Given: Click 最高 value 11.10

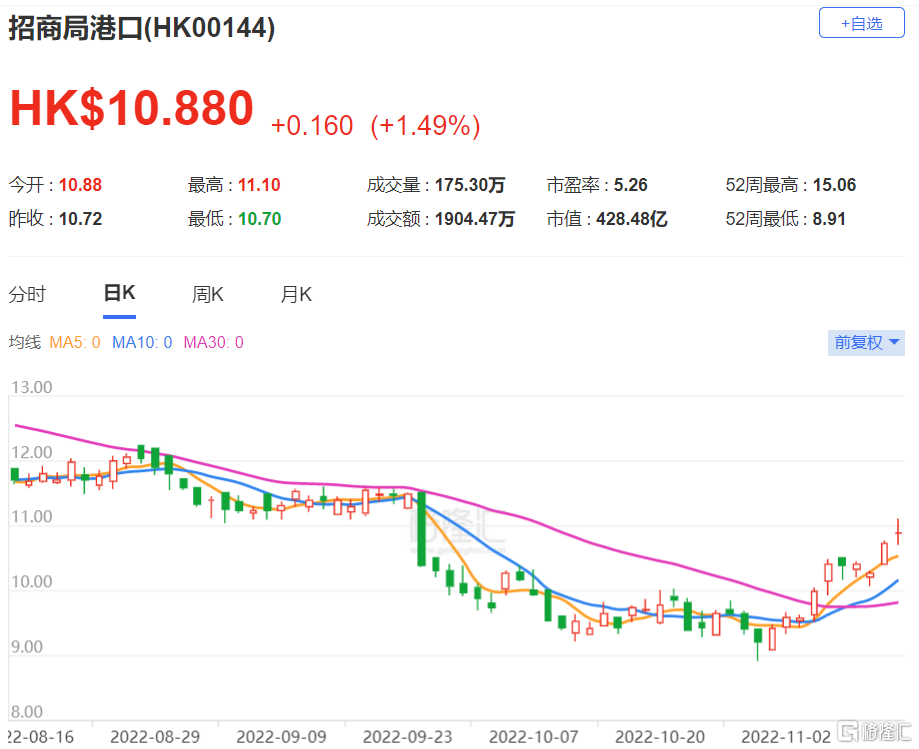Looking at the screenshot, I should coord(259,185).
